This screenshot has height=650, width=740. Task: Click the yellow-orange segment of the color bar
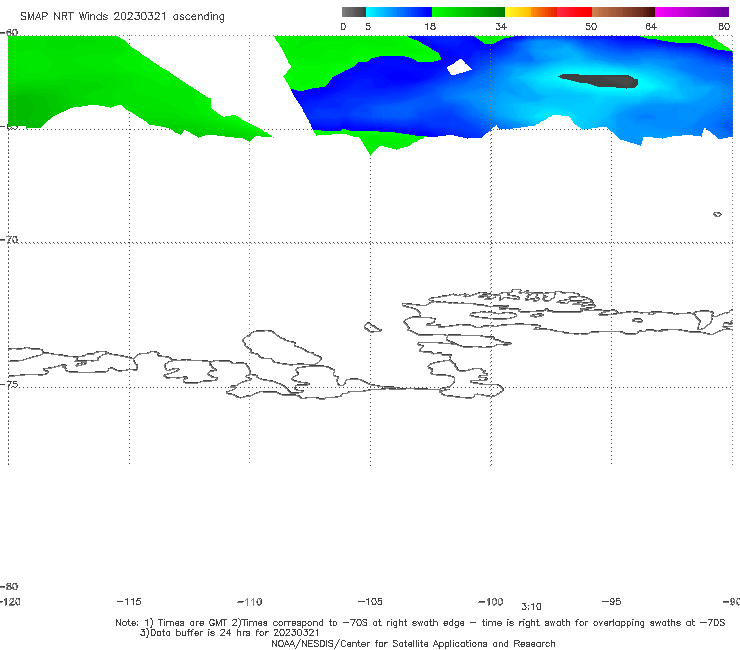click(531, 12)
